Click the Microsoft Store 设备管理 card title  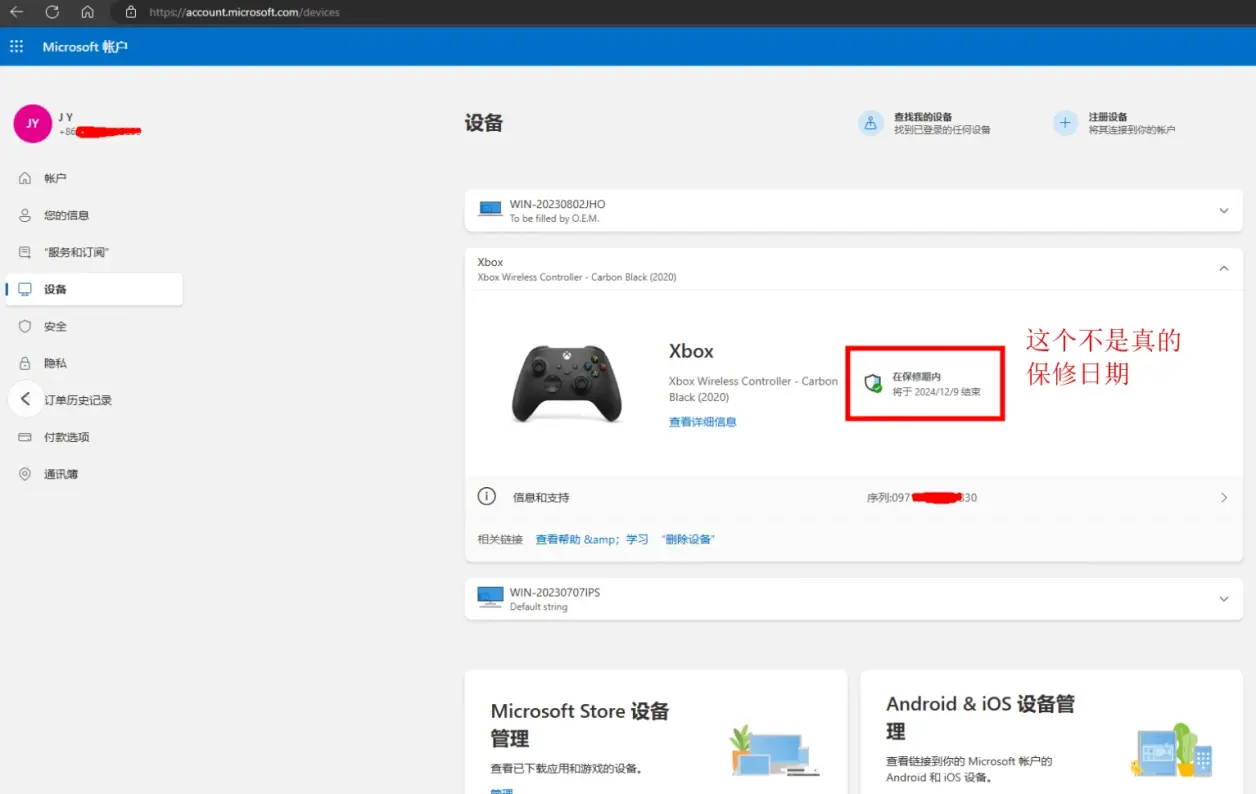(580, 725)
